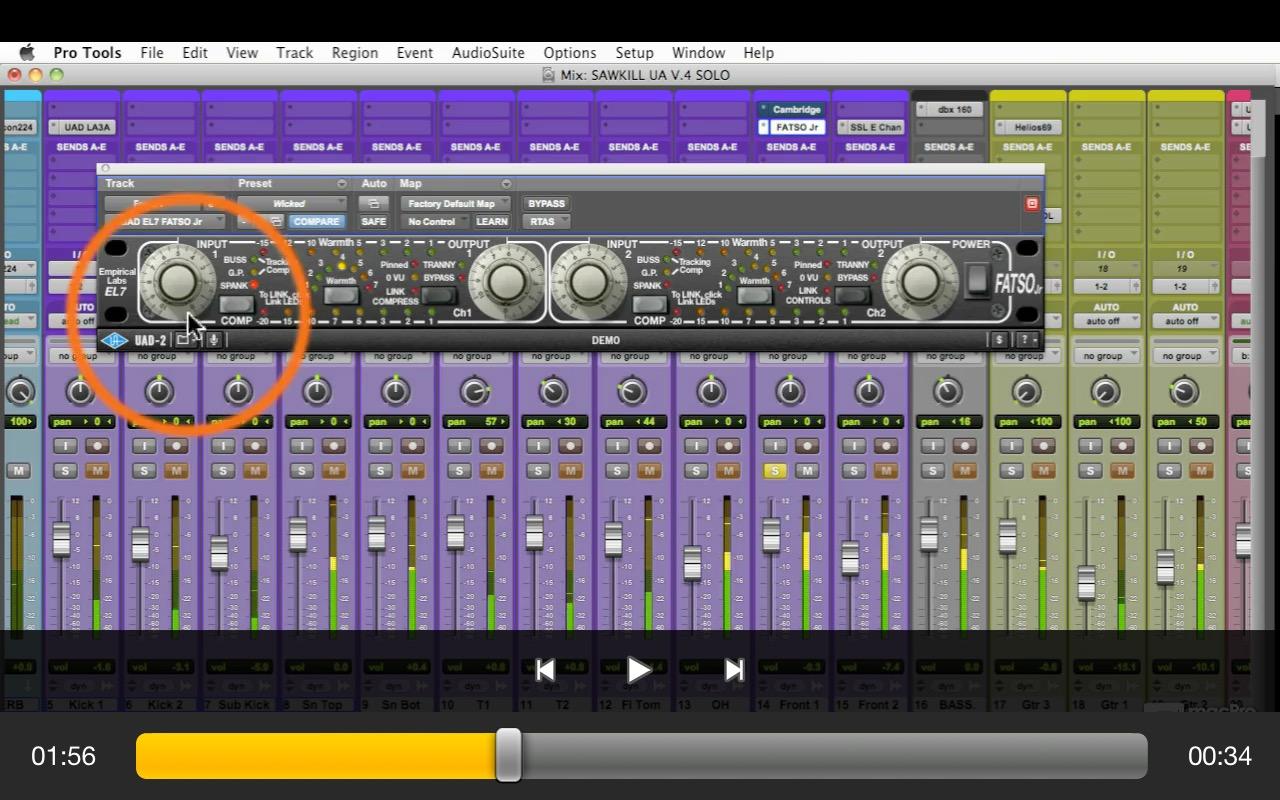Image resolution: width=1280 pixels, height=800 pixels.
Task: Toggle automation SAFE button
Action: coord(373,222)
